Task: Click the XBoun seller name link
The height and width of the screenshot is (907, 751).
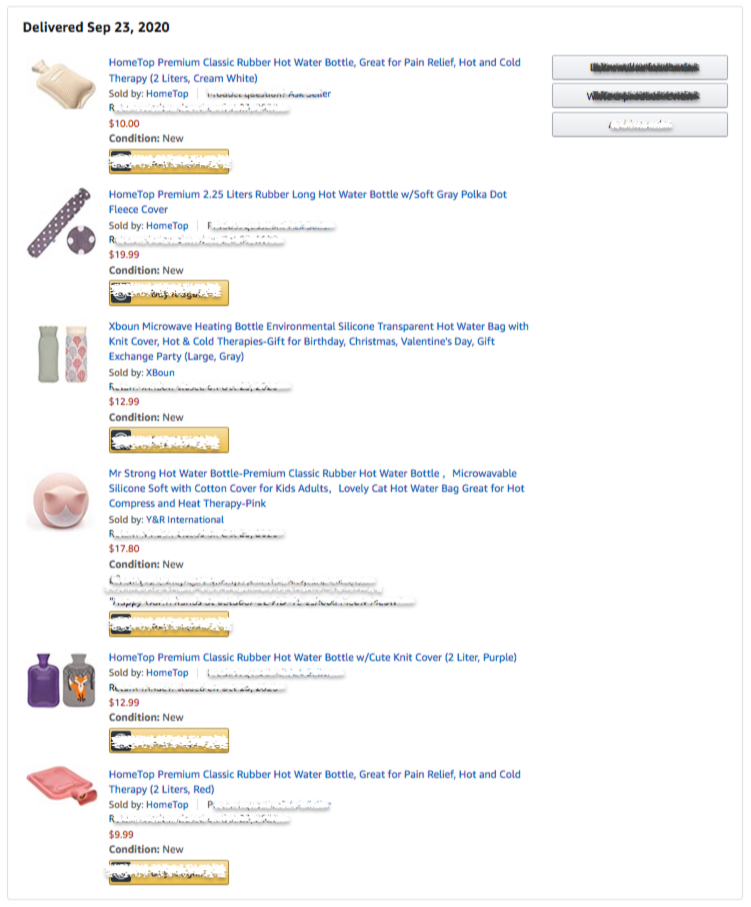Action: click(162, 372)
